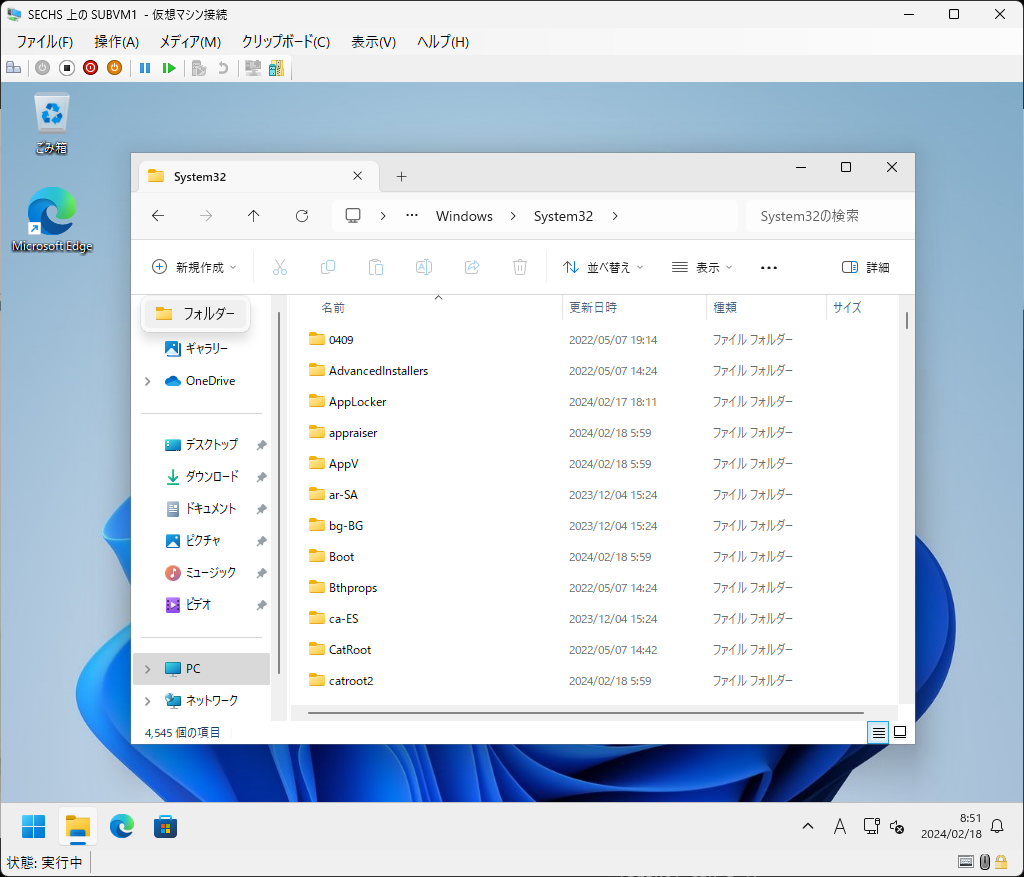
Task: Select フォルダー in the navigation pane
Action: coord(195,314)
